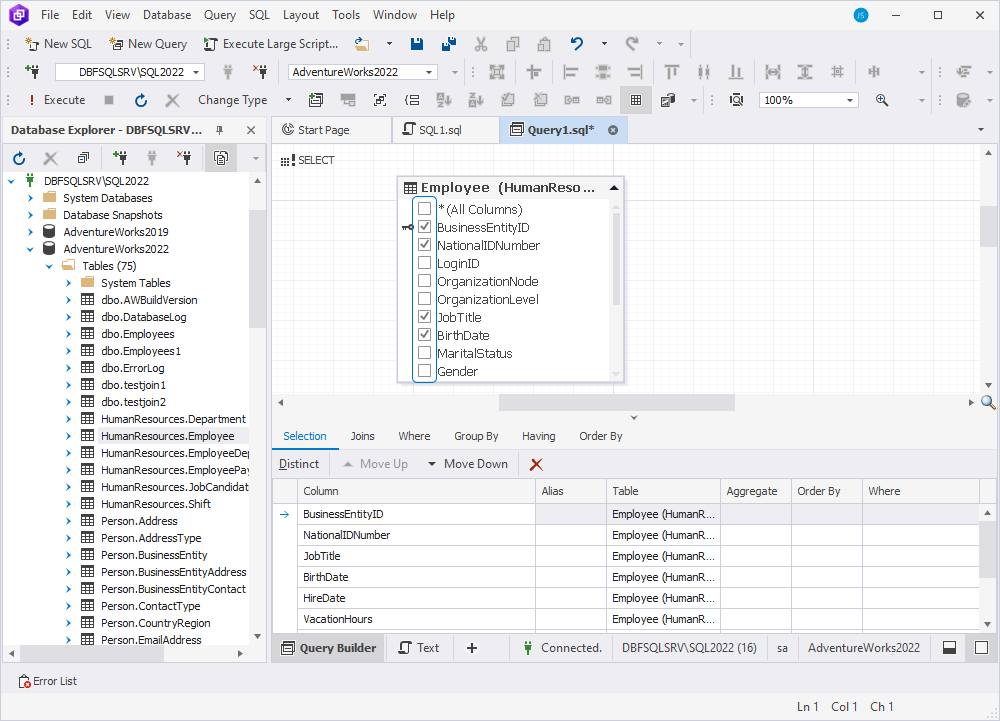
Task: Click the Employee column list scrollbar
Action: (616, 259)
